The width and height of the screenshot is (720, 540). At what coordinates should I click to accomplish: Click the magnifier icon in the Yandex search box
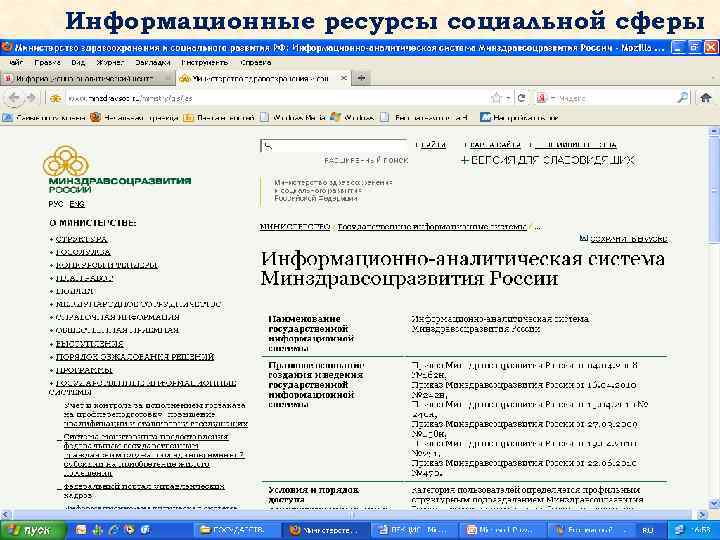coord(683,97)
